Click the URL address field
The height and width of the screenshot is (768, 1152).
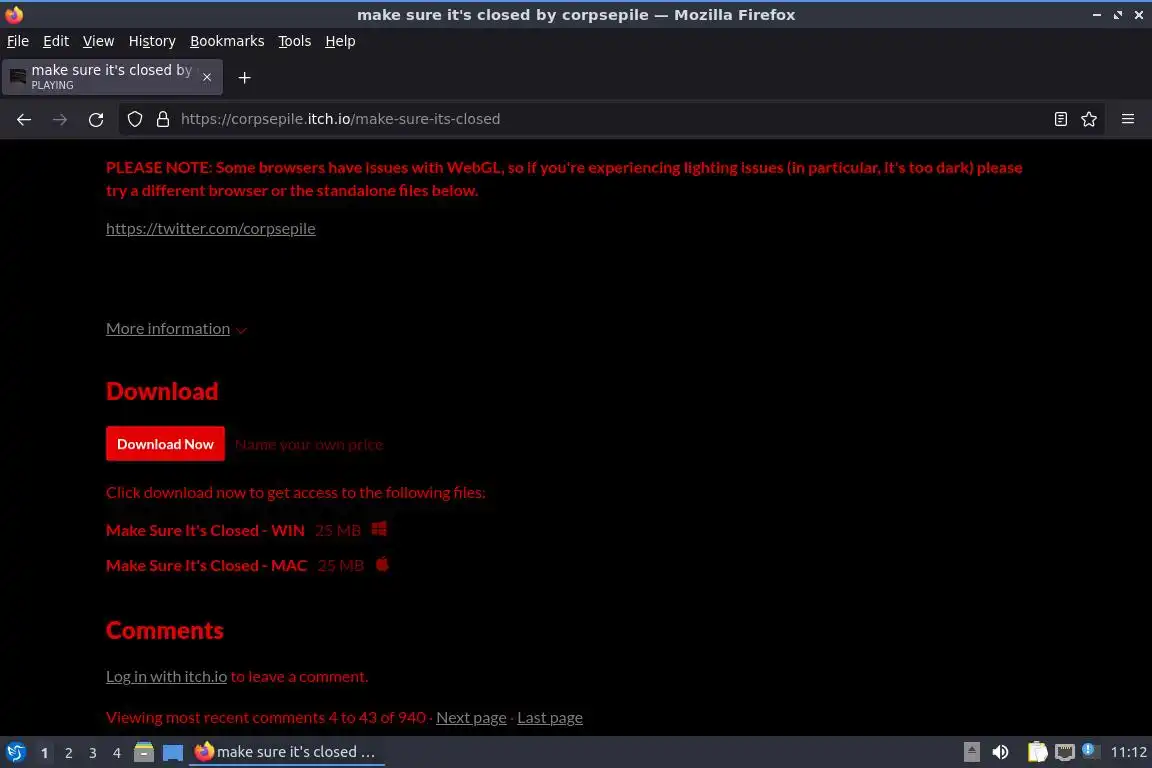pos(610,119)
